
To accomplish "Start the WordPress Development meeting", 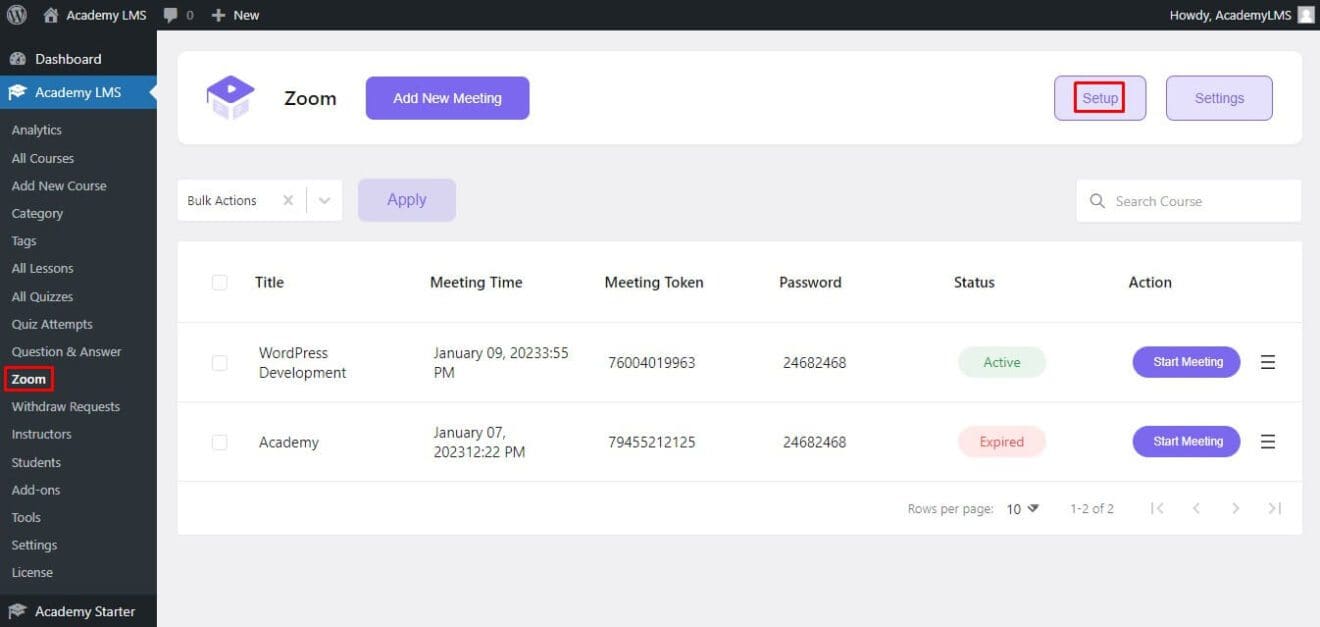I will point(1186,362).
